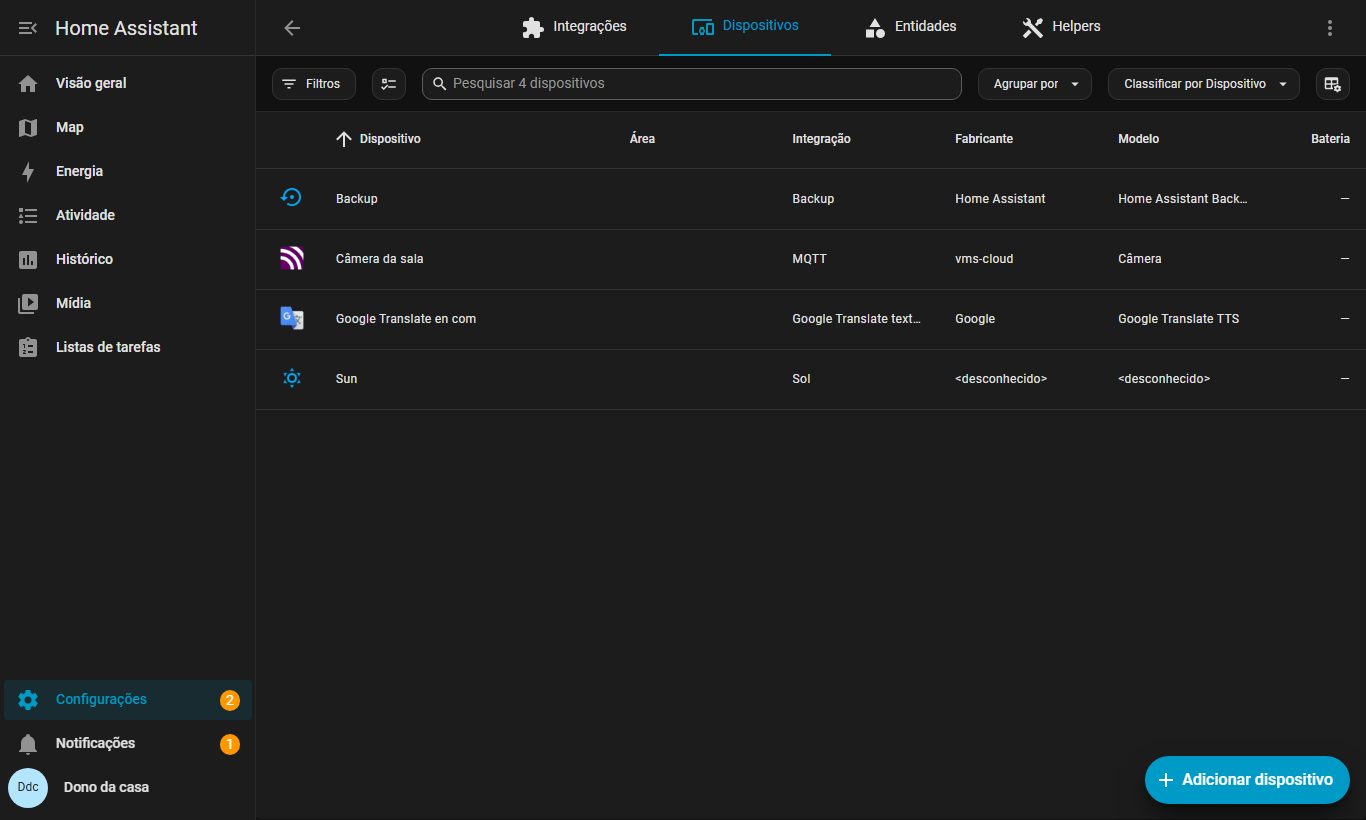
Task: Open the Histórico chart icon
Action: (28, 259)
